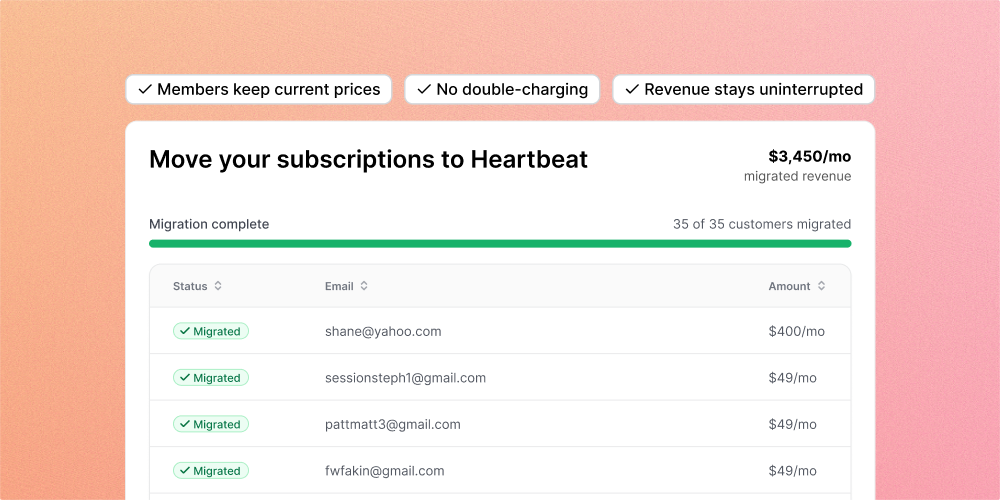Click Migrated status badge for pattmatt3@gmail.com
The height and width of the screenshot is (500, 1000).
tap(211, 424)
